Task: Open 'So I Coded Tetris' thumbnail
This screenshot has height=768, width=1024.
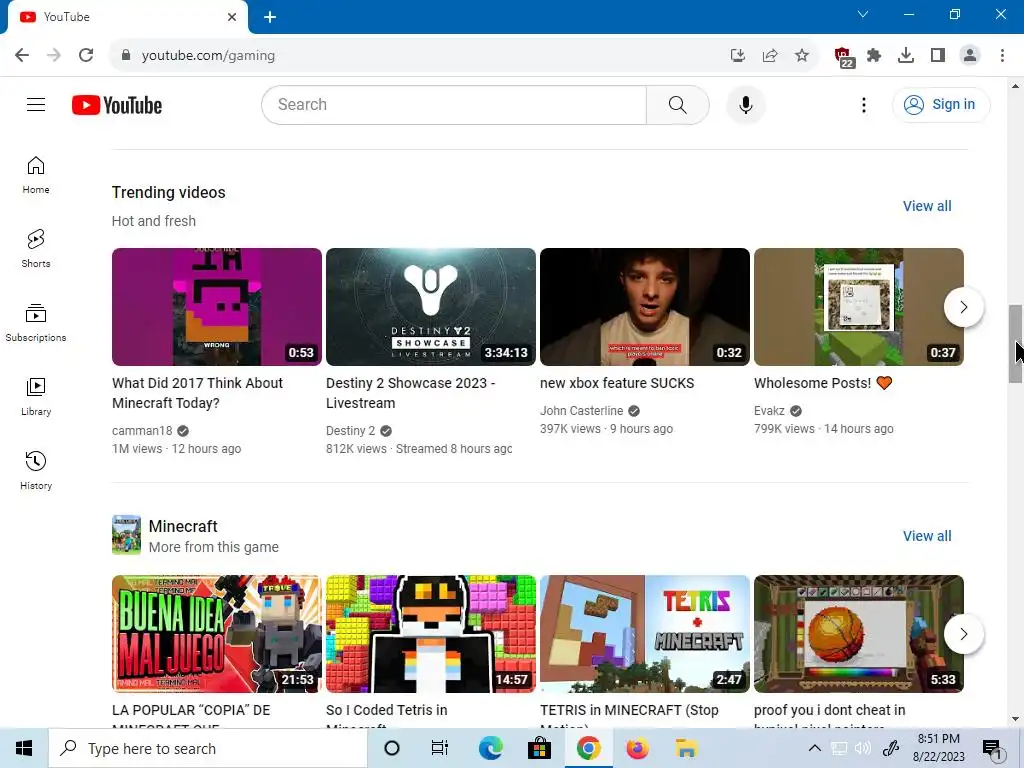Action: tap(430, 634)
